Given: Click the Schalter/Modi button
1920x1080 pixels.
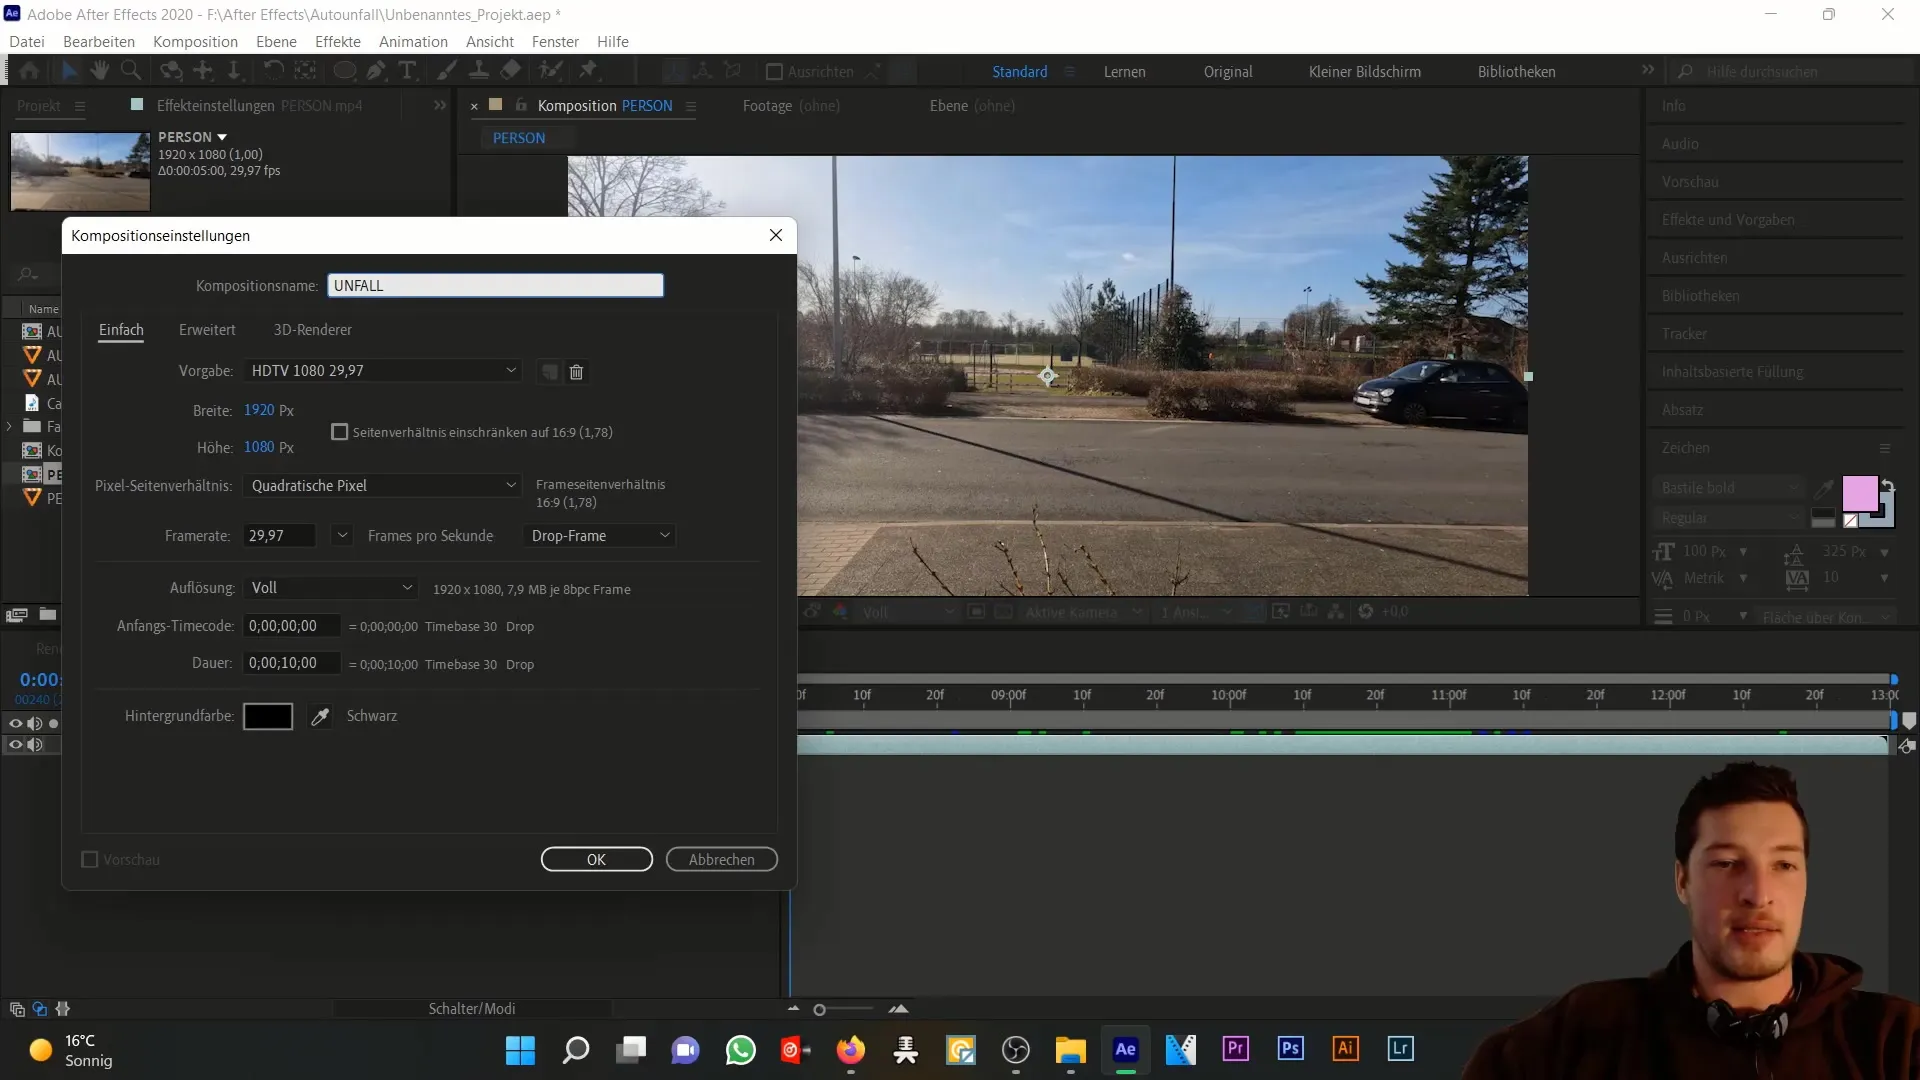Looking at the screenshot, I should click(472, 1009).
